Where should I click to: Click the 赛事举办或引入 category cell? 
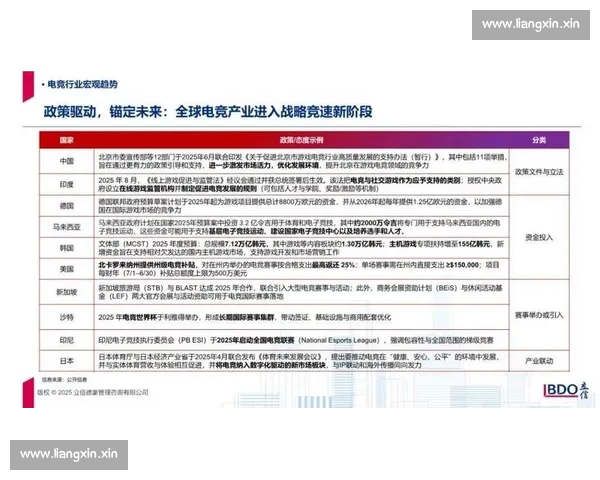(539, 315)
